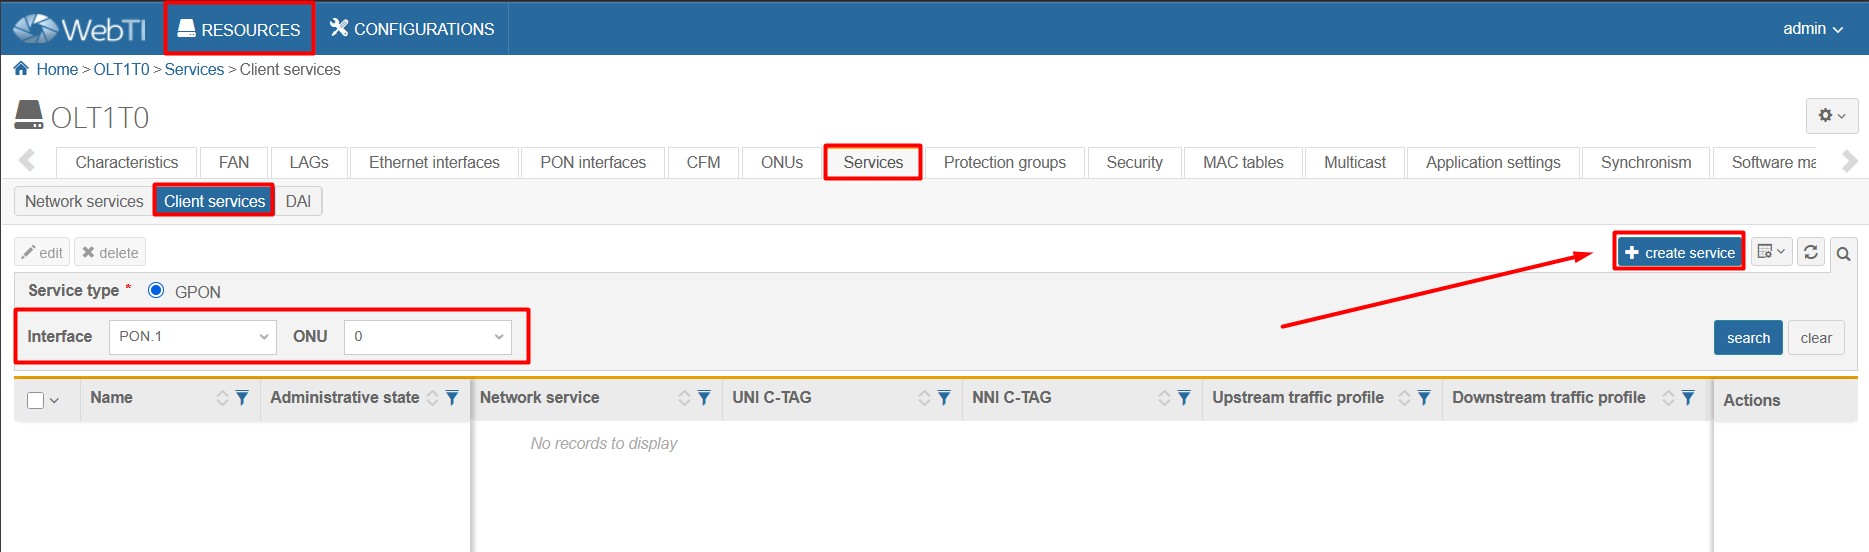Click the refresh icon in toolbar

1810,253
